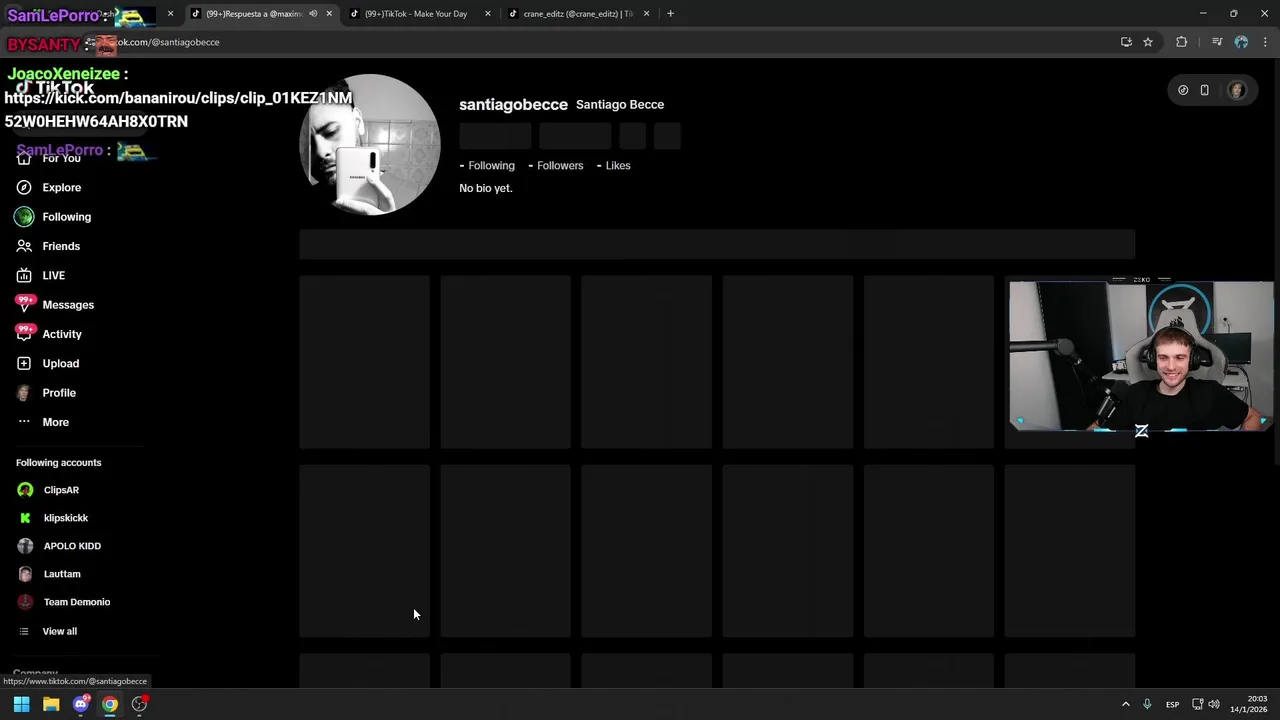Open the Chrome profile avatar
This screenshot has width=1280, height=720.
click(x=1241, y=42)
